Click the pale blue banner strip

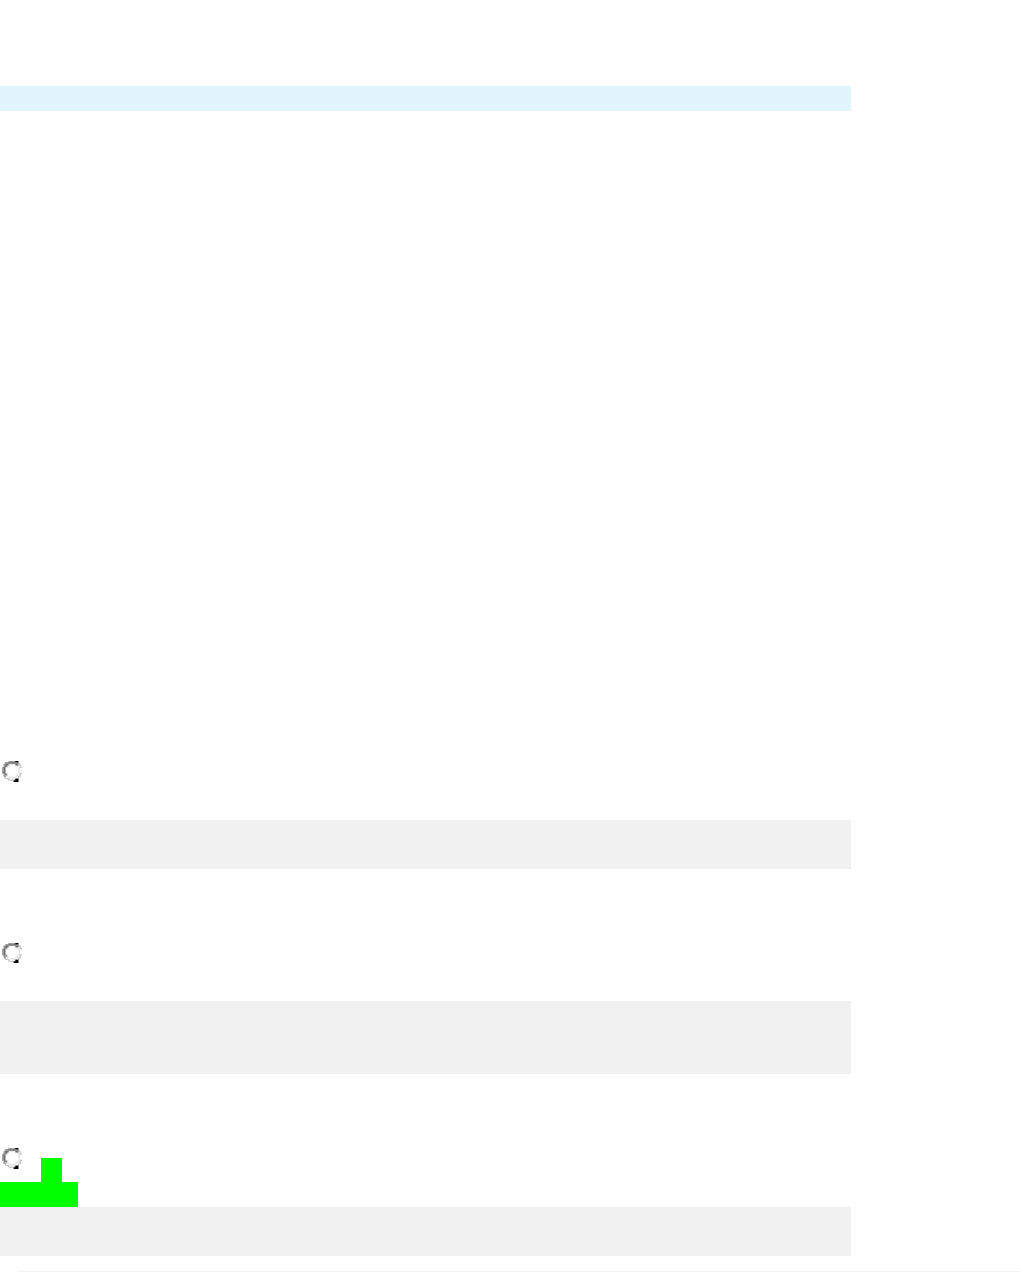[x=425, y=98]
